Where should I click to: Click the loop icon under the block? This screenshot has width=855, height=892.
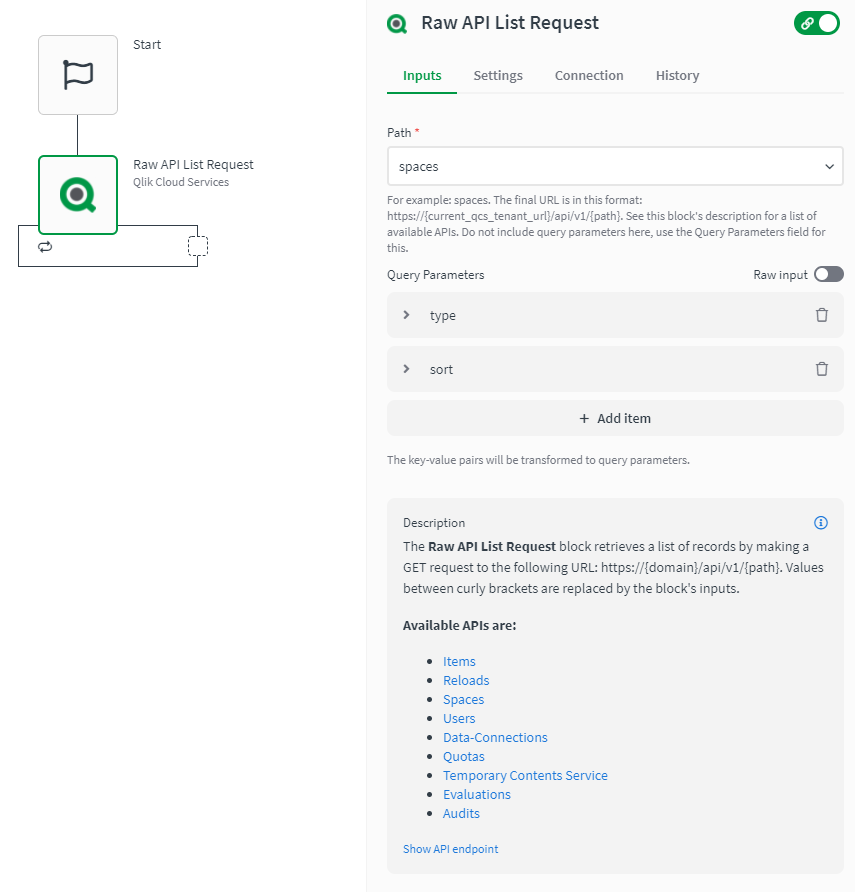pyautogui.click(x=45, y=246)
